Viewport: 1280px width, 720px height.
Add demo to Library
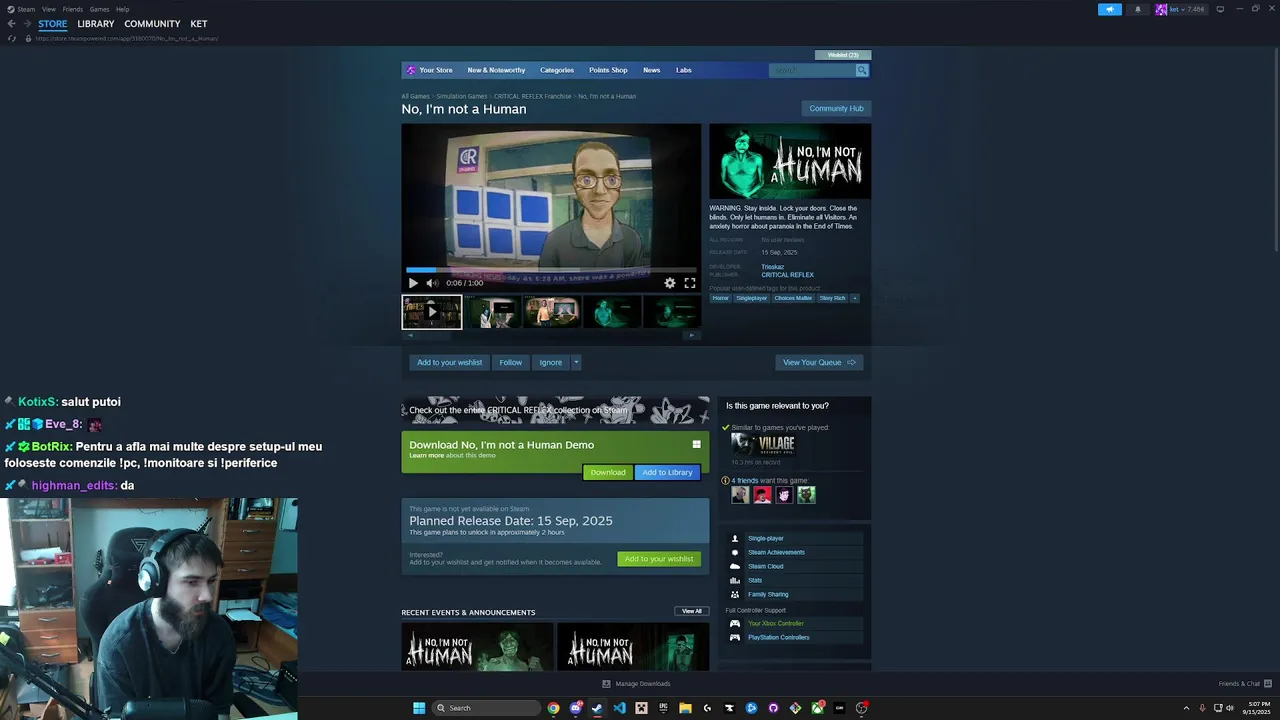(667, 472)
